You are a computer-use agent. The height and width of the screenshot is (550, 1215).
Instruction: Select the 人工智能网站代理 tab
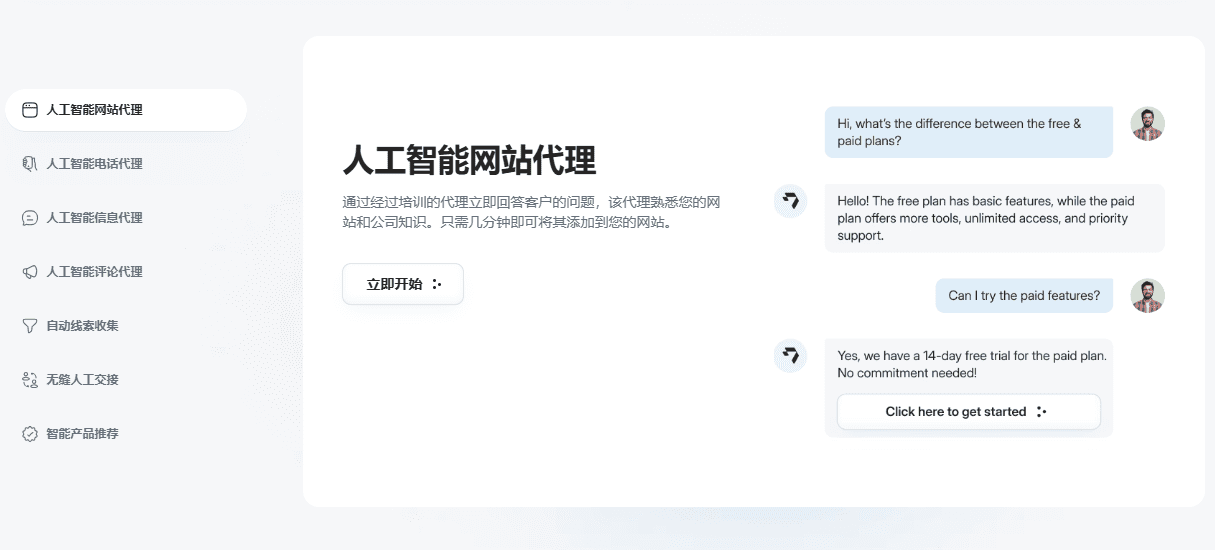[x=126, y=110]
